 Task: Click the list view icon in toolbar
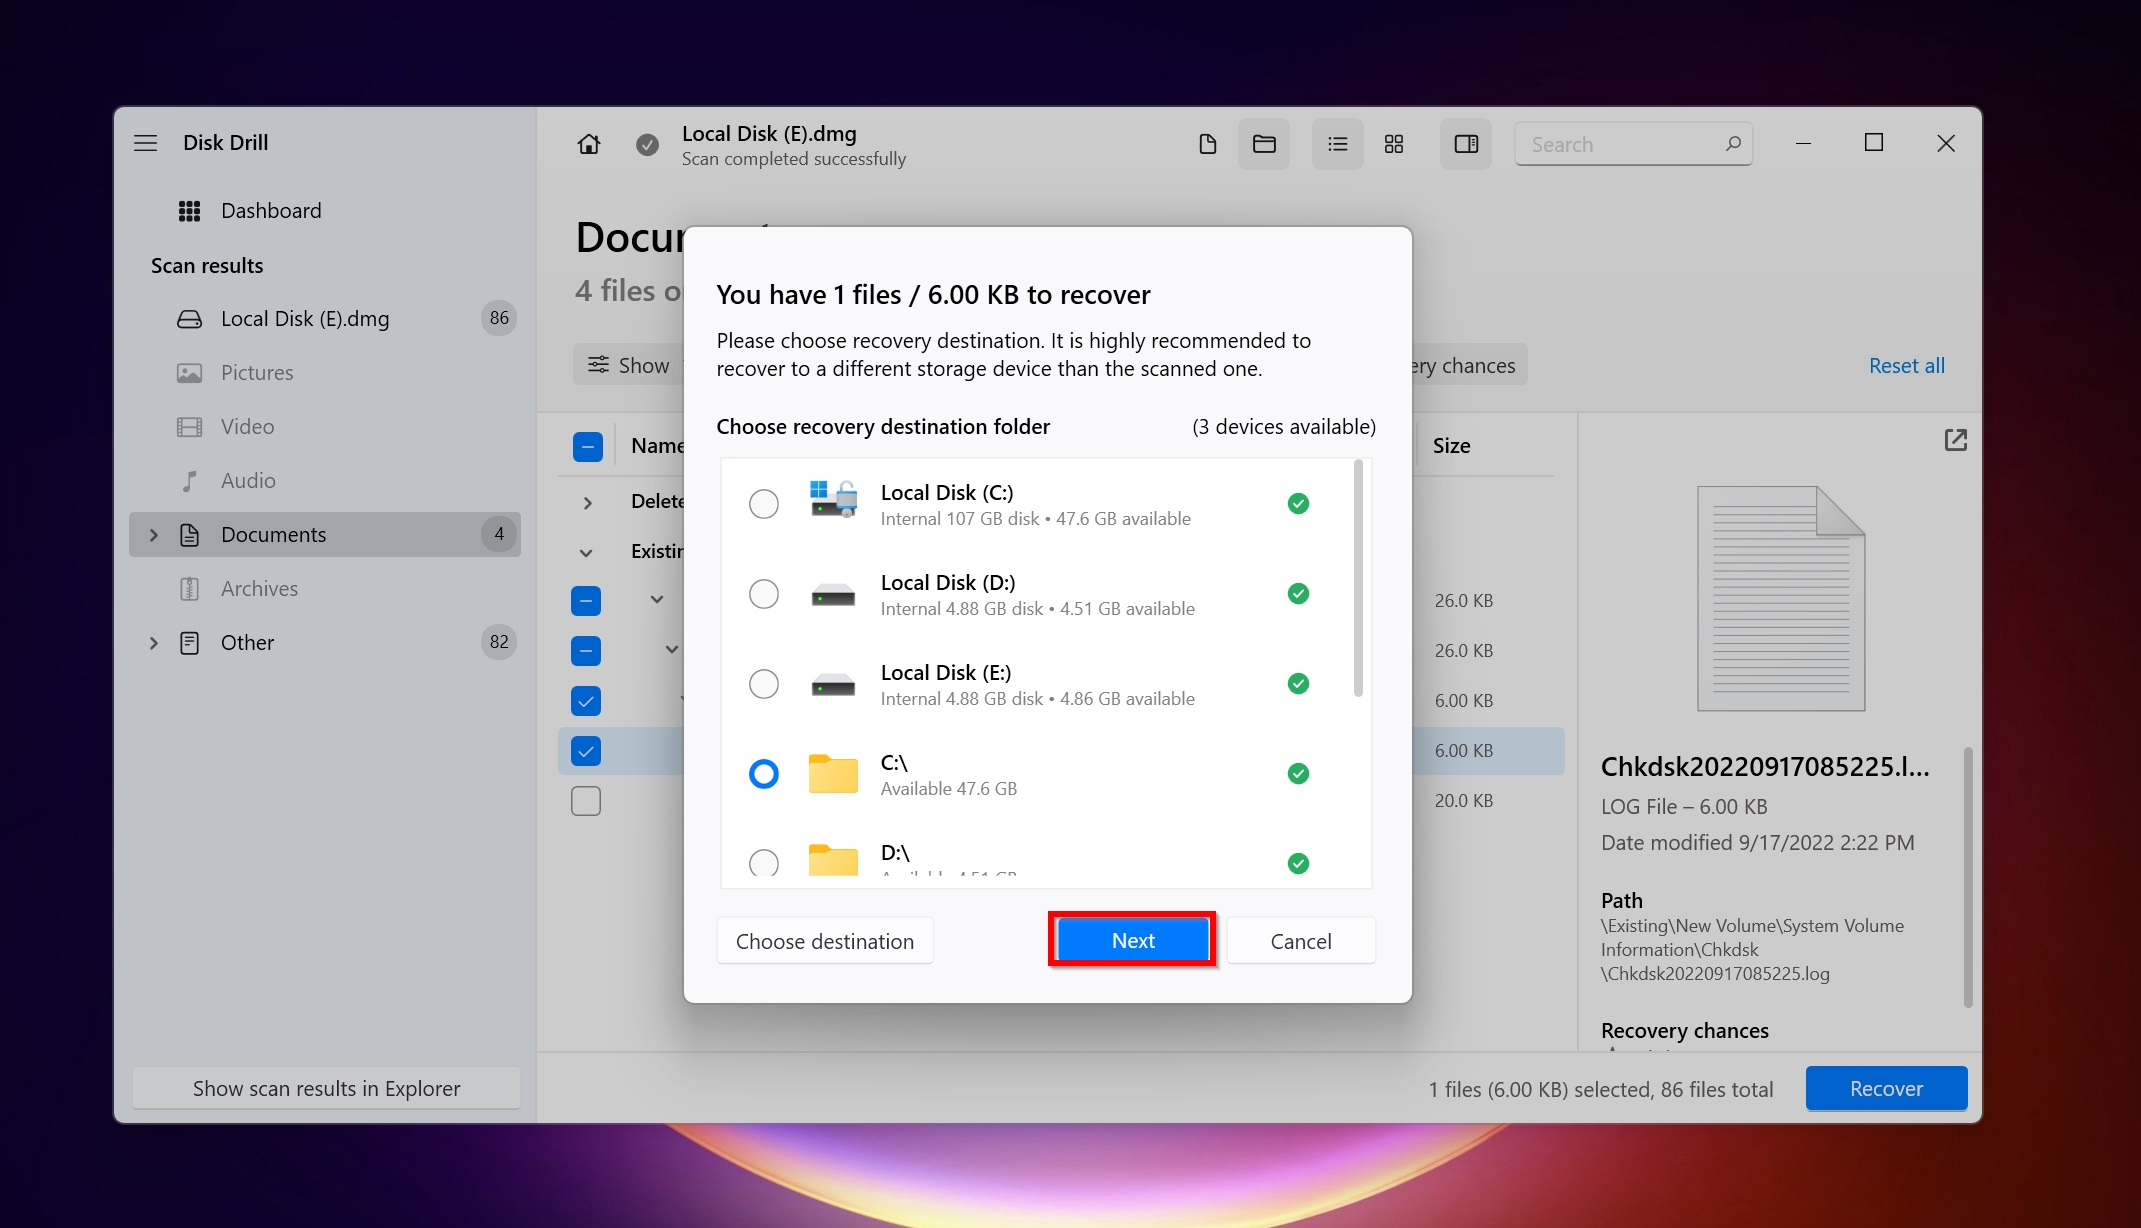[1337, 143]
